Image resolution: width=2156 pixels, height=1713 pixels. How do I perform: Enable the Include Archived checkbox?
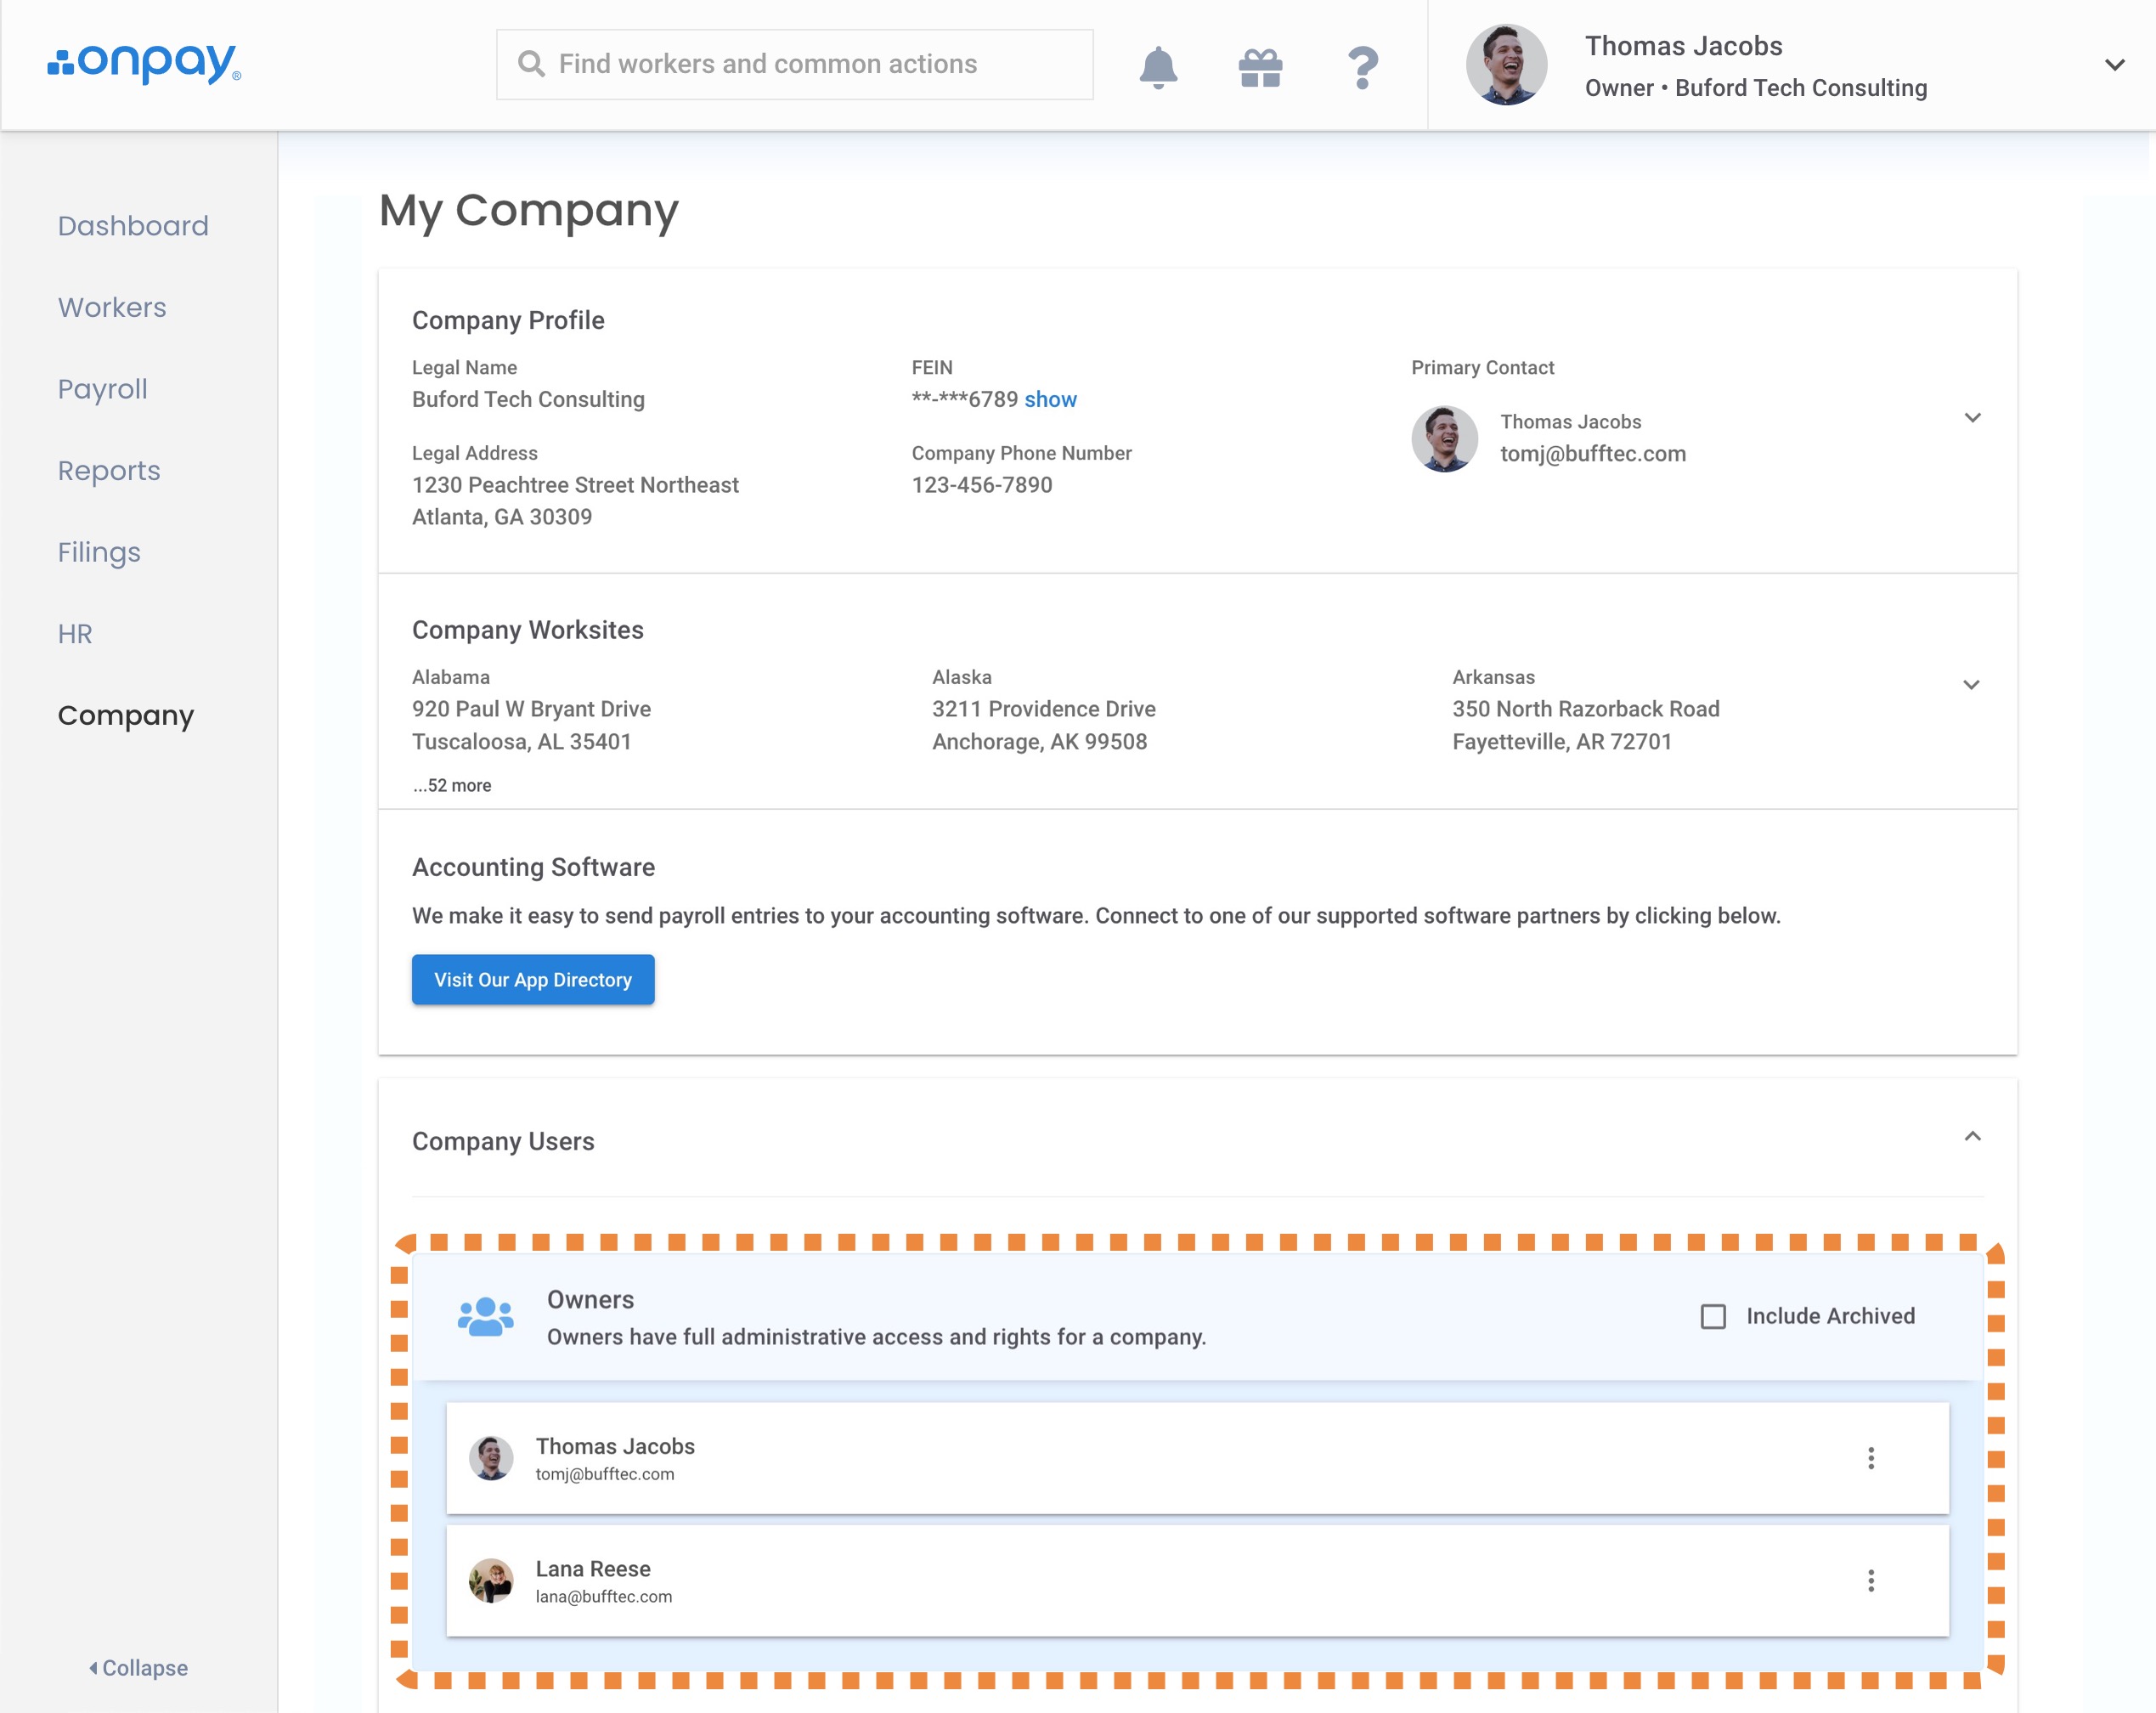(1713, 1316)
